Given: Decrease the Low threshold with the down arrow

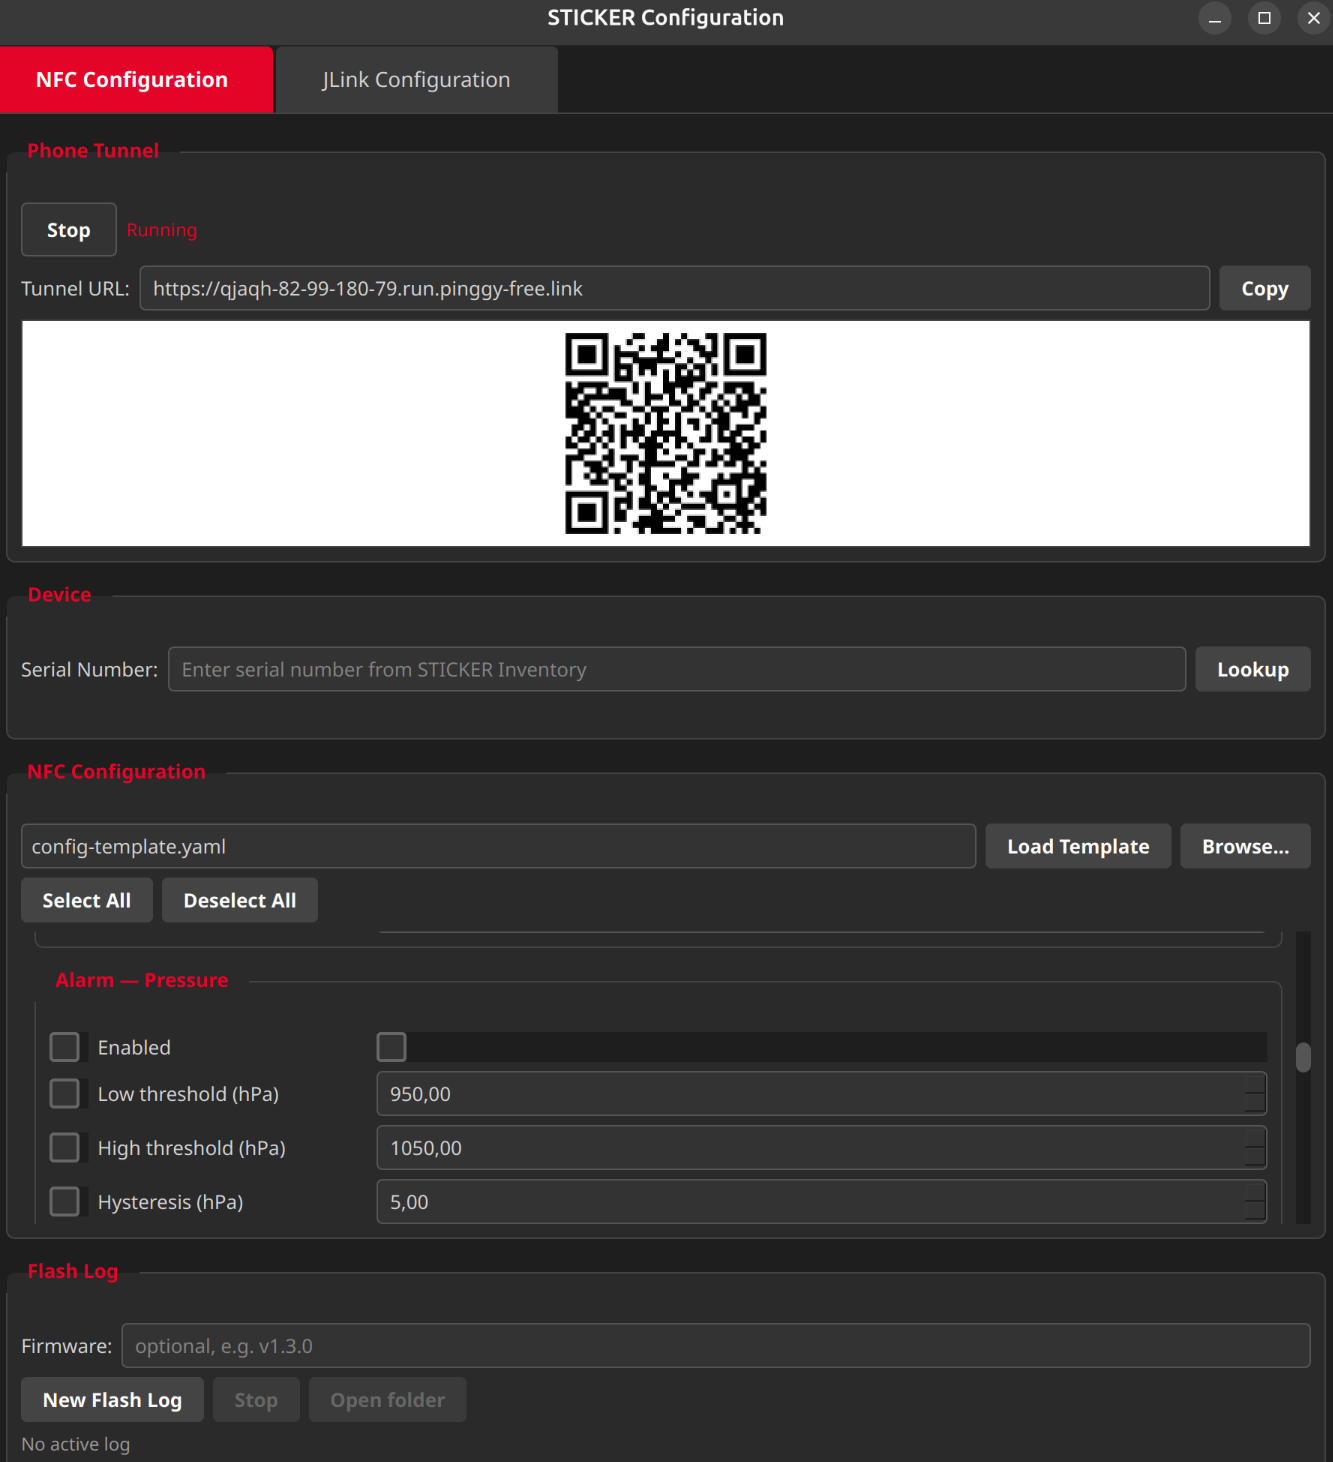Looking at the screenshot, I should [x=1255, y=1104].
